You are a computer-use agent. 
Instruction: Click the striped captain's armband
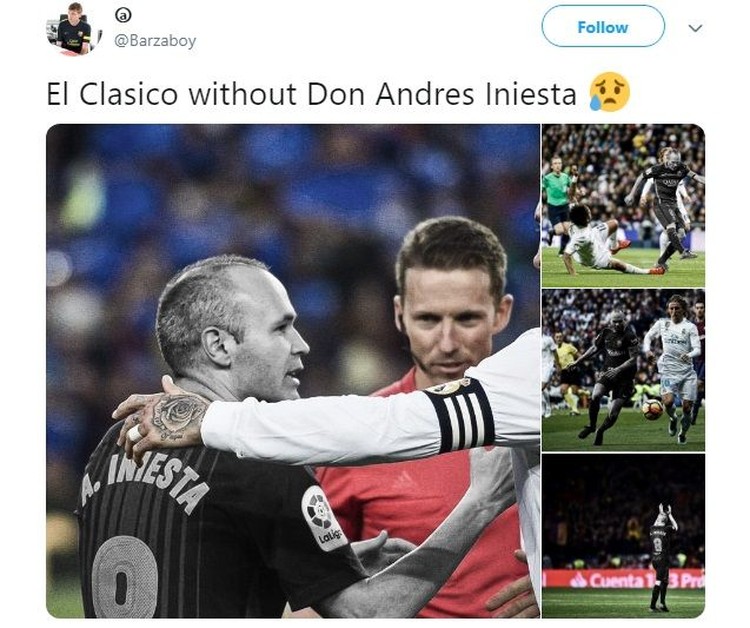coord(460,415)
